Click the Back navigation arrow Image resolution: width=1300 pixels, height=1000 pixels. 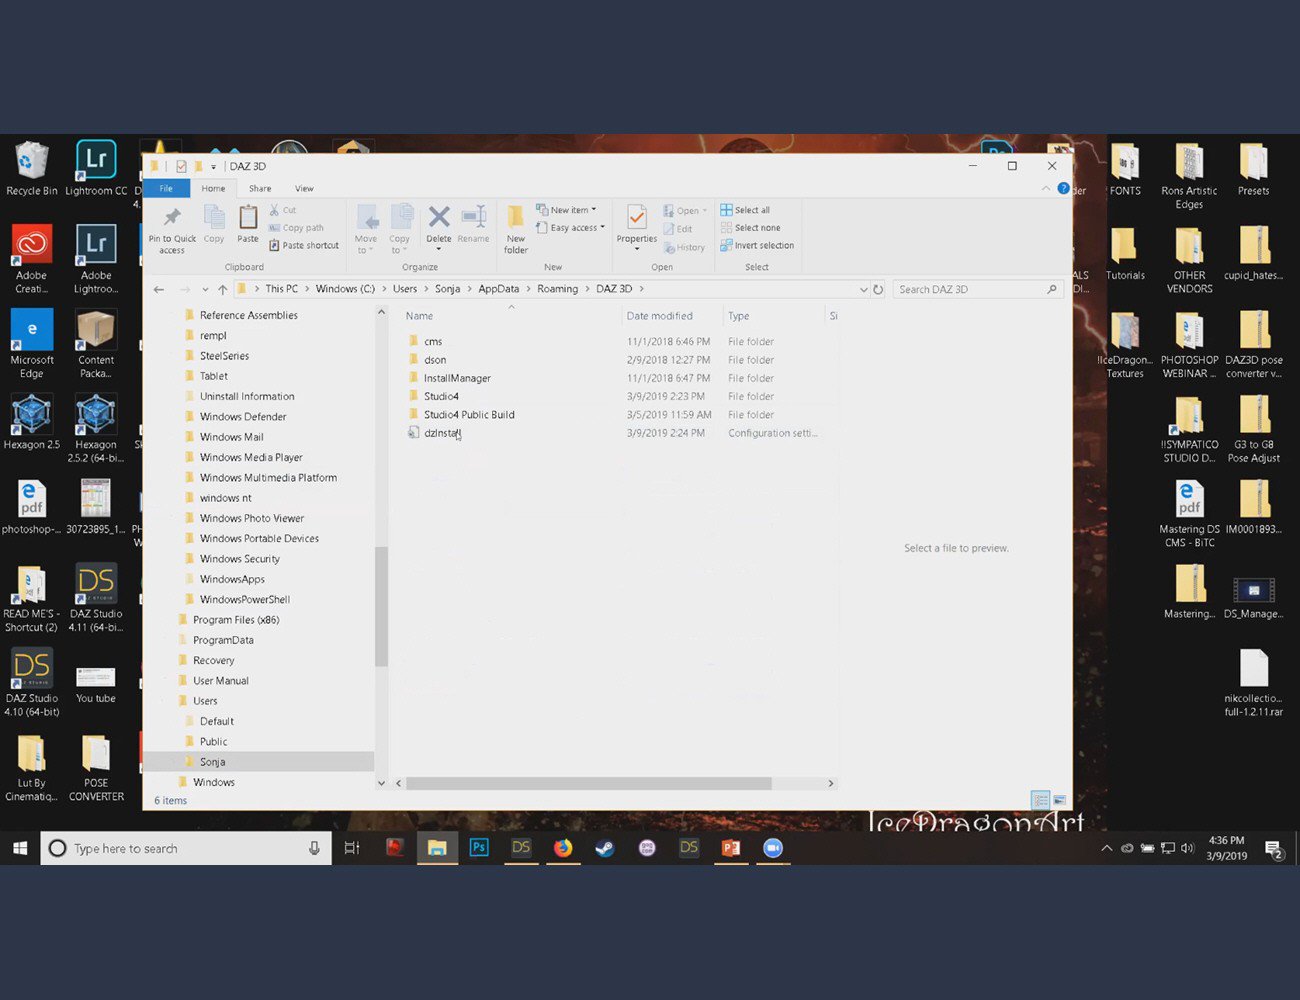[x=159, y=289]
